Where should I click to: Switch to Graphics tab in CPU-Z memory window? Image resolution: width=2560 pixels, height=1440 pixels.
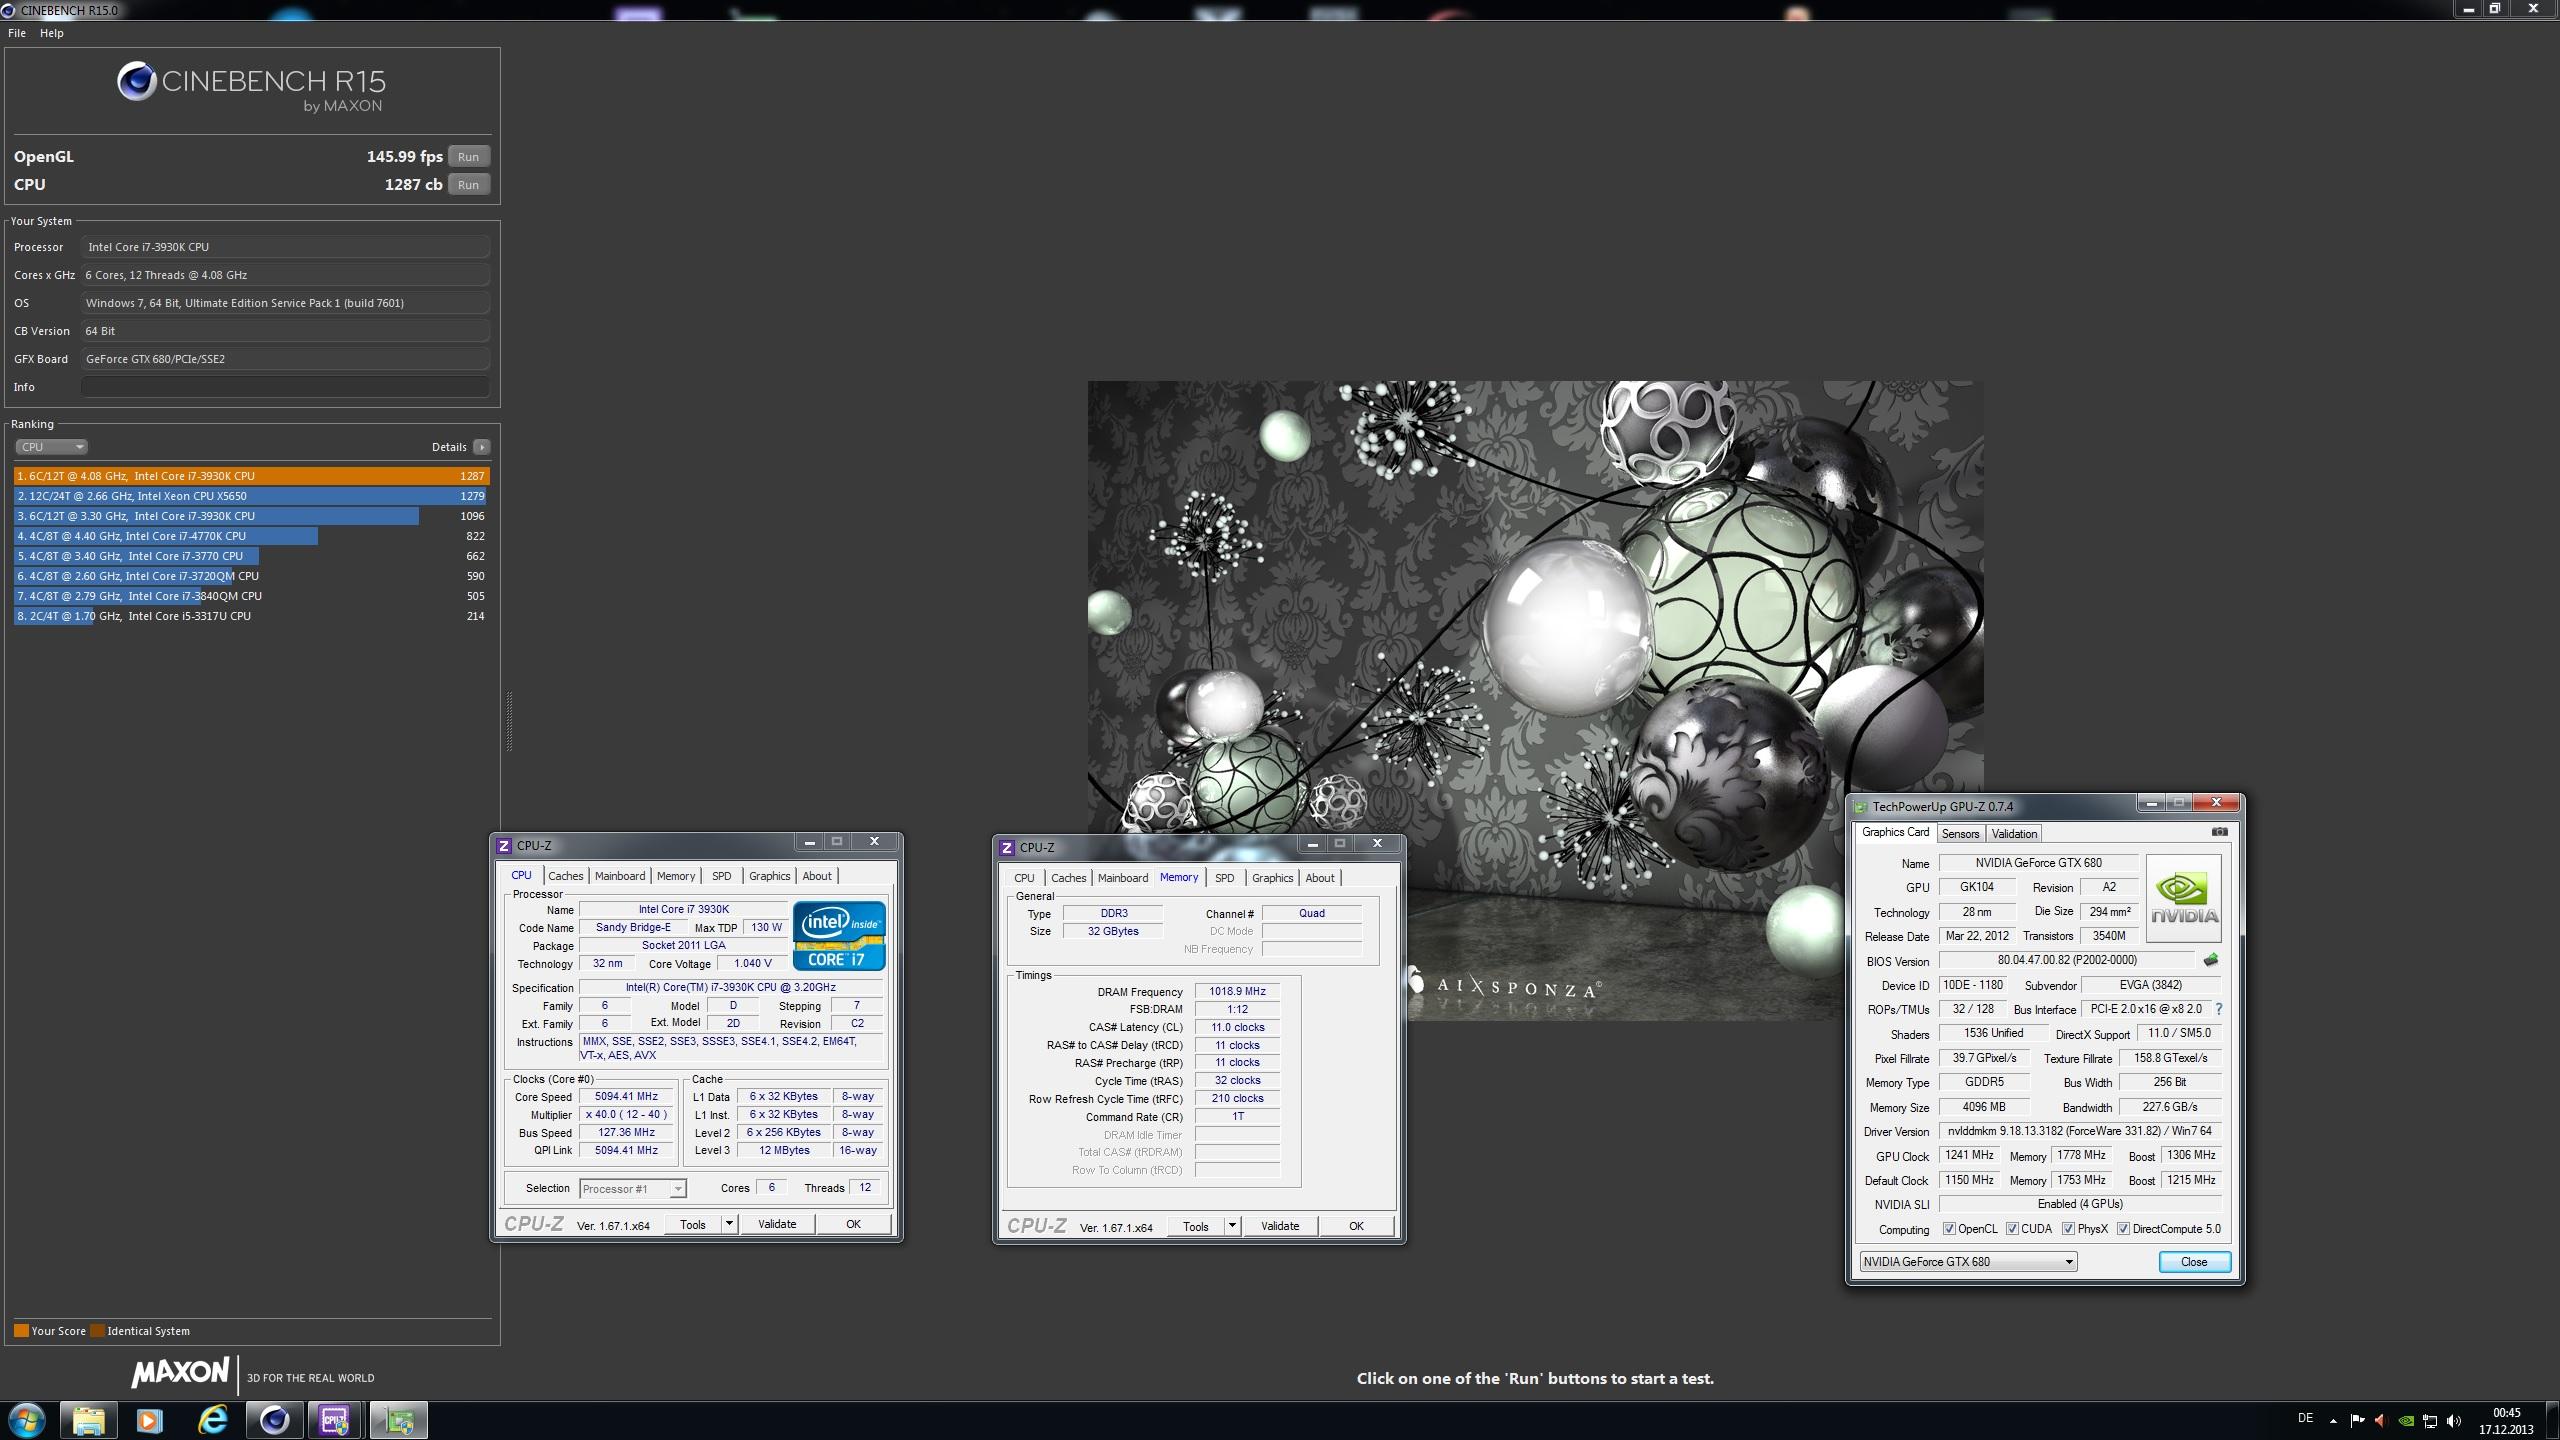point(1272,878)
